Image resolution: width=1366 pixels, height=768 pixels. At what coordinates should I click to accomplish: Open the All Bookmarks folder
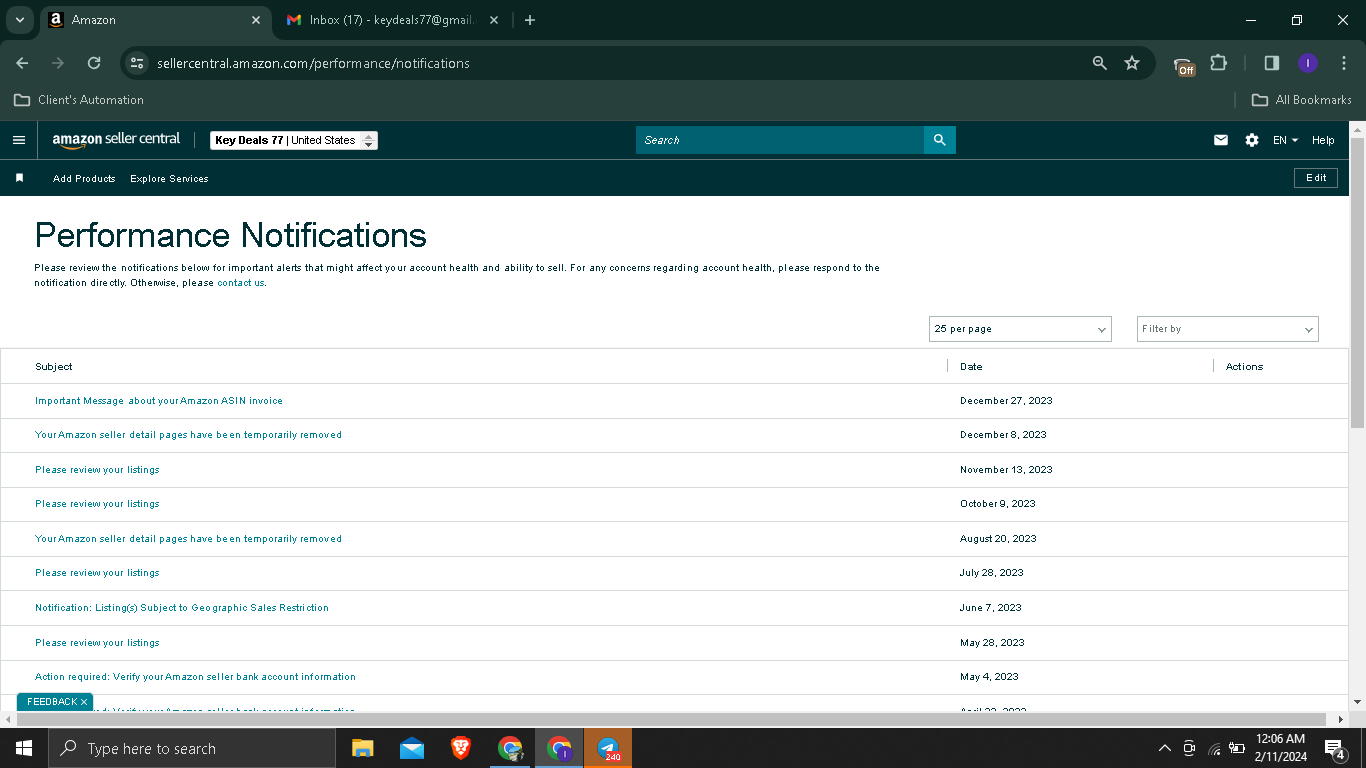pos(1302,100)
